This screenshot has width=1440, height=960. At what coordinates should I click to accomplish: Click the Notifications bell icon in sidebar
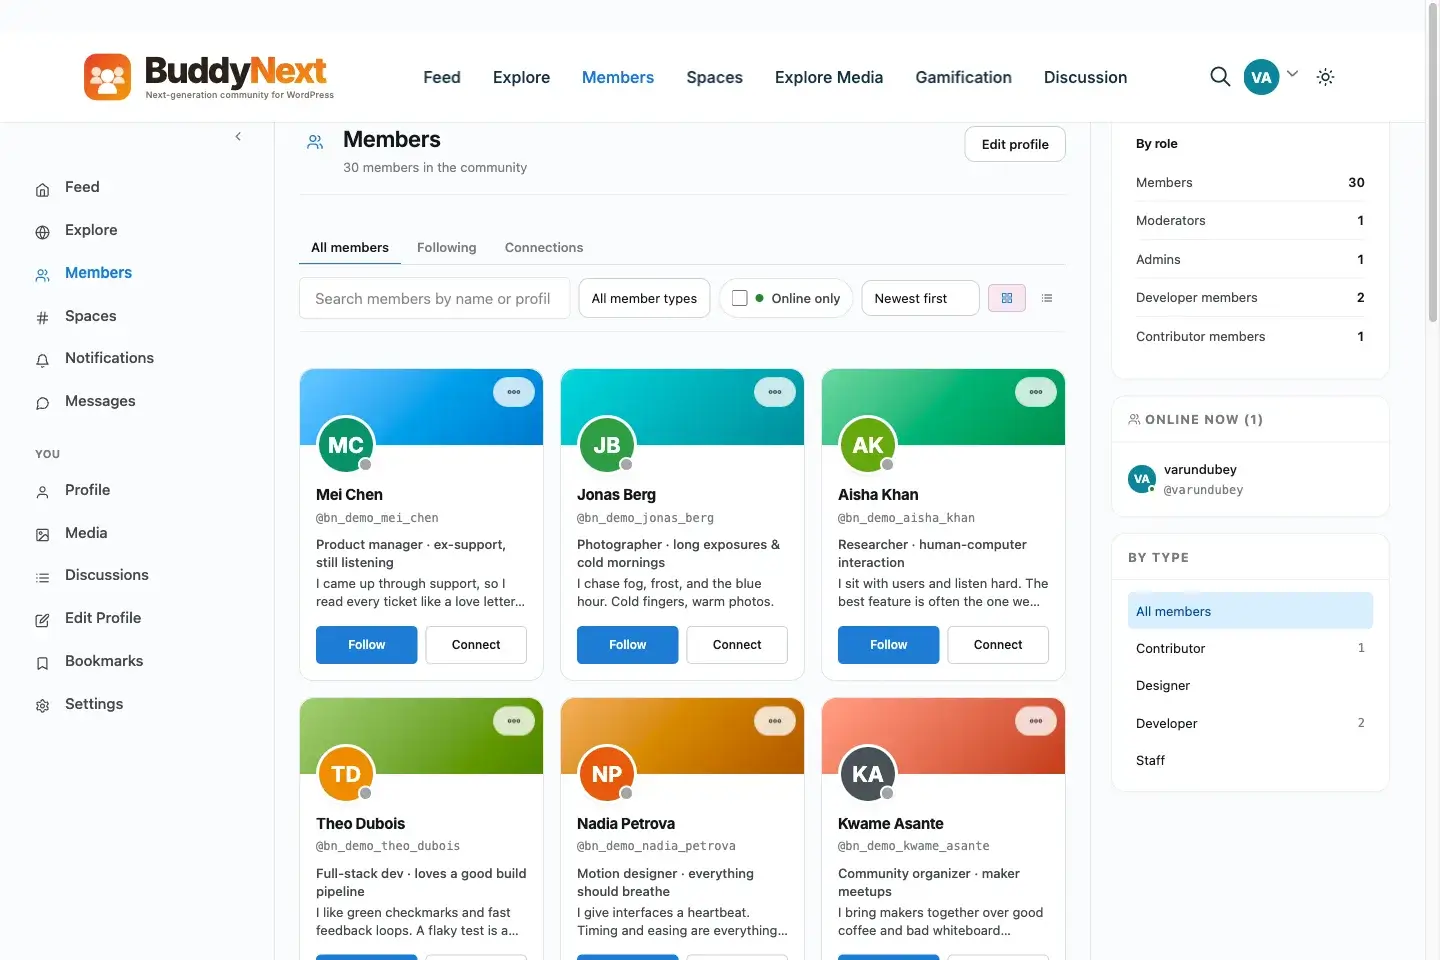tap(42, 360)
